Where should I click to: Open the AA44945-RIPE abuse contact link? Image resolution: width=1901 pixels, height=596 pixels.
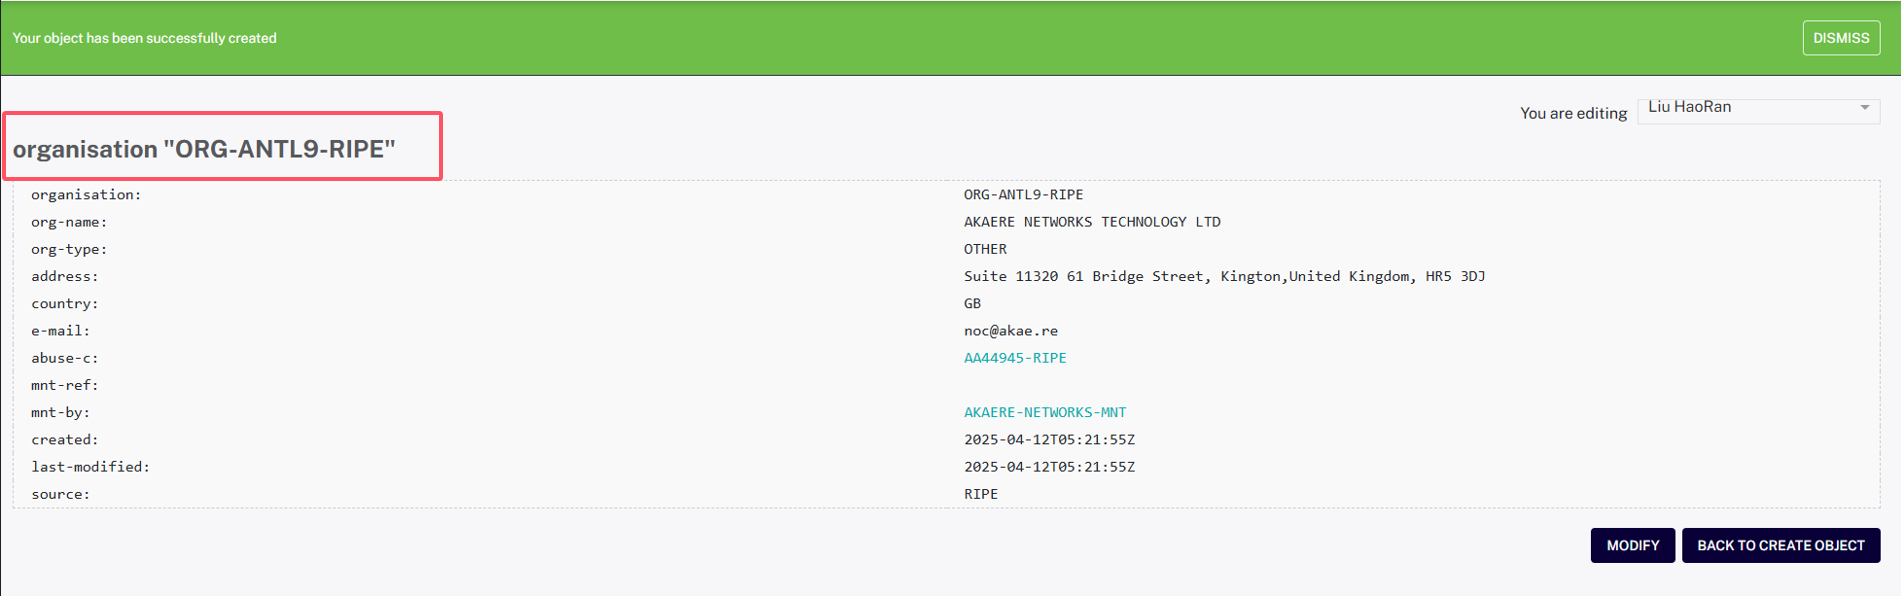(x=1014, y=358)
